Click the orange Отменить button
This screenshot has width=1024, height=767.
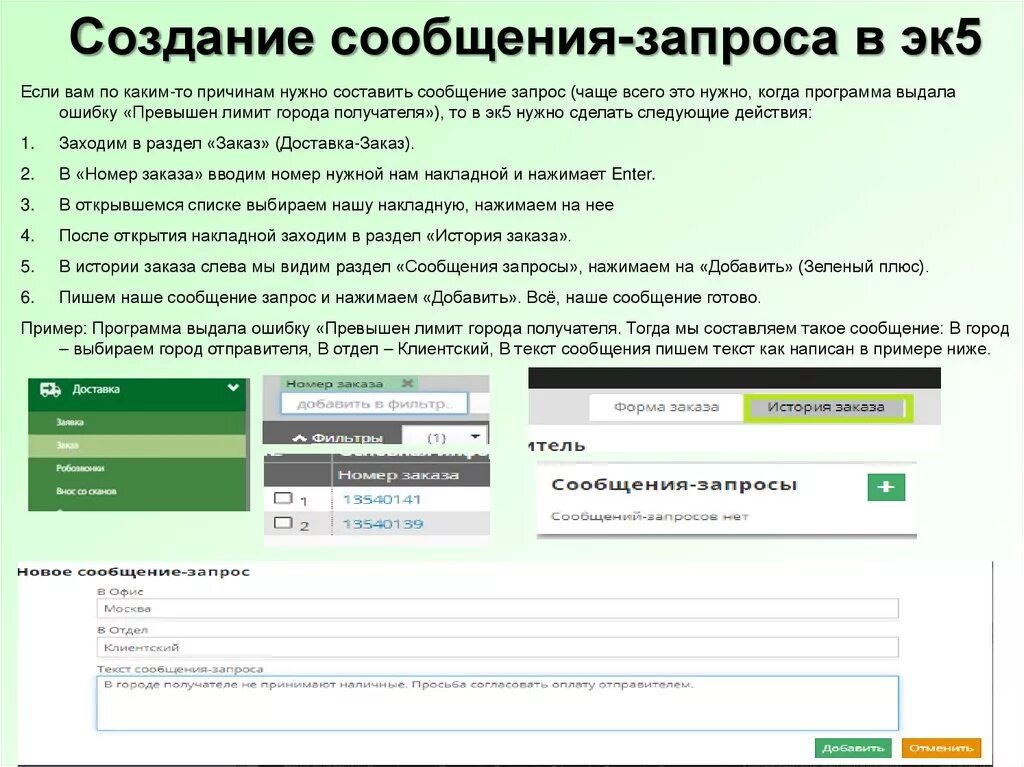(x=941, y=748)
